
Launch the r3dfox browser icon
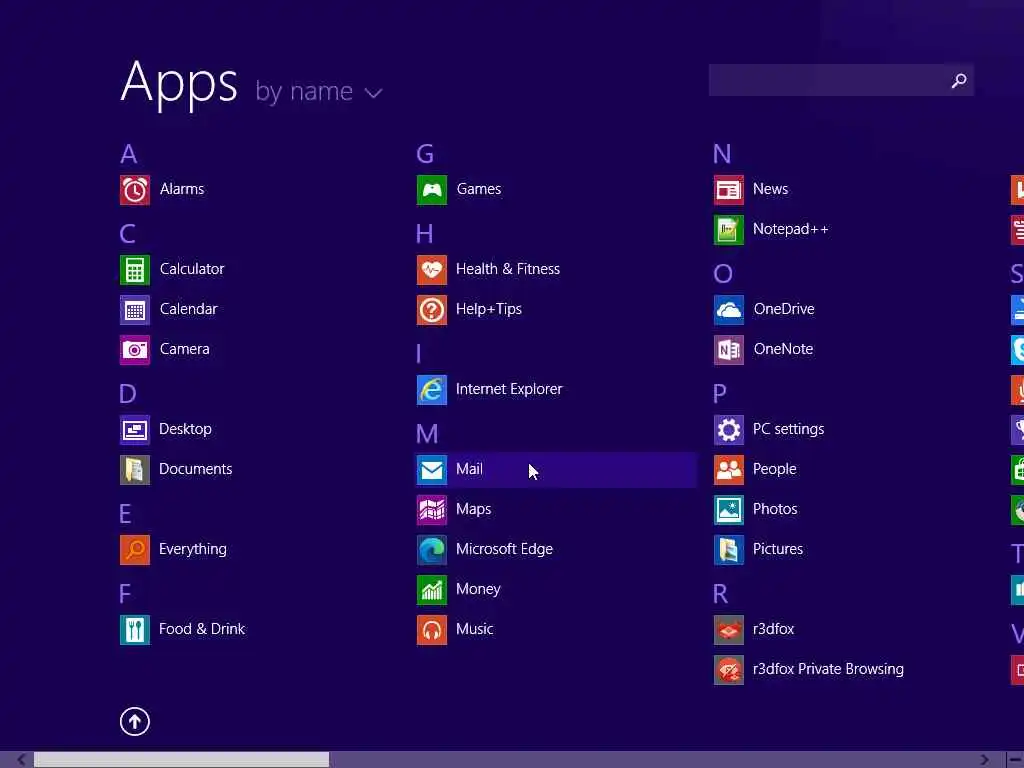(729, 630)
